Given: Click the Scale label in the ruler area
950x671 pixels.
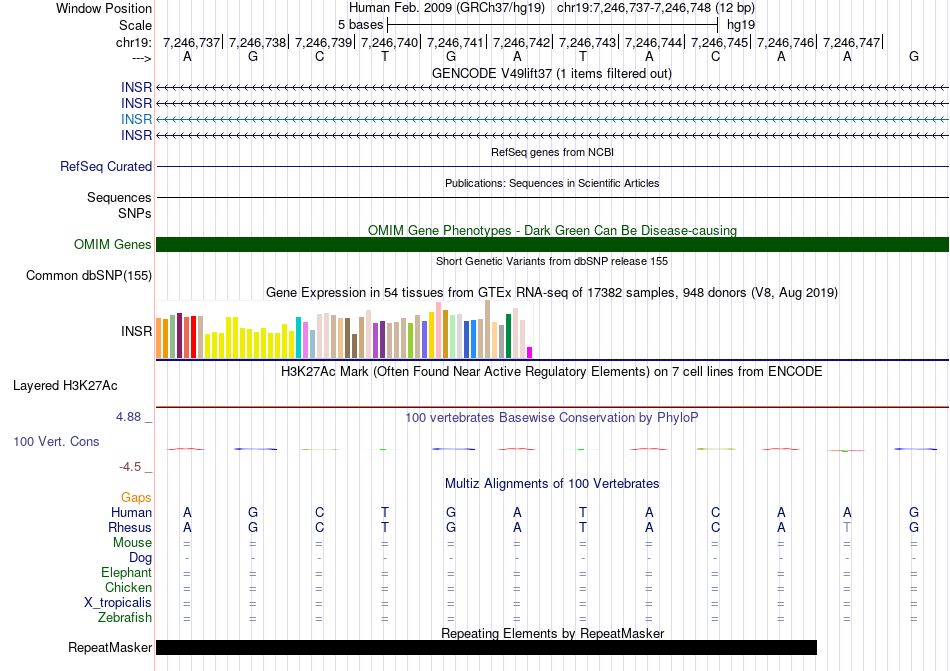Looking at the screenshot, I should tap(135, 25).
